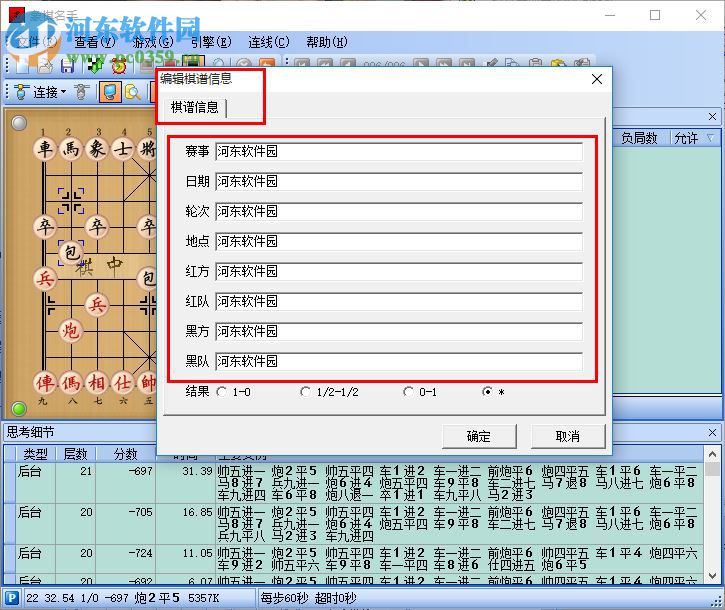725x610 pixels.
Task: Click the sort arrow next to 允许 column
Action: tap(711, 138)
